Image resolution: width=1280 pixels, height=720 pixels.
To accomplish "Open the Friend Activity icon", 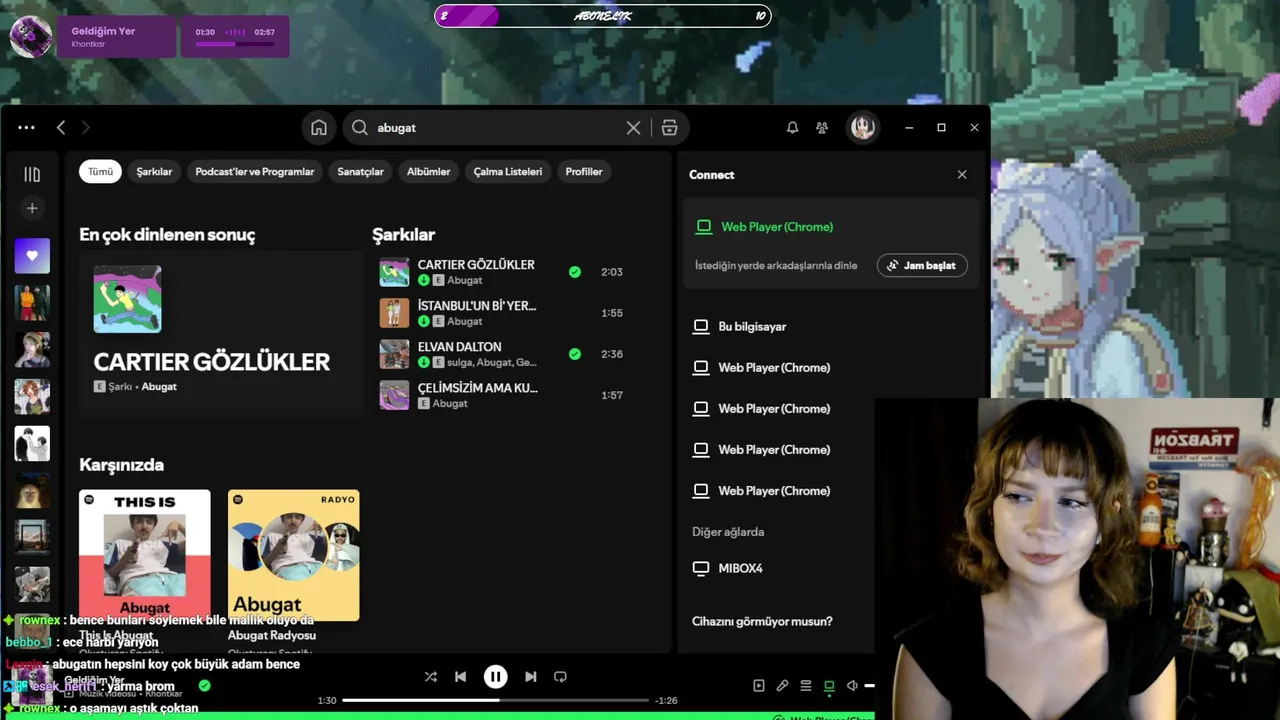I will (822, 128).
